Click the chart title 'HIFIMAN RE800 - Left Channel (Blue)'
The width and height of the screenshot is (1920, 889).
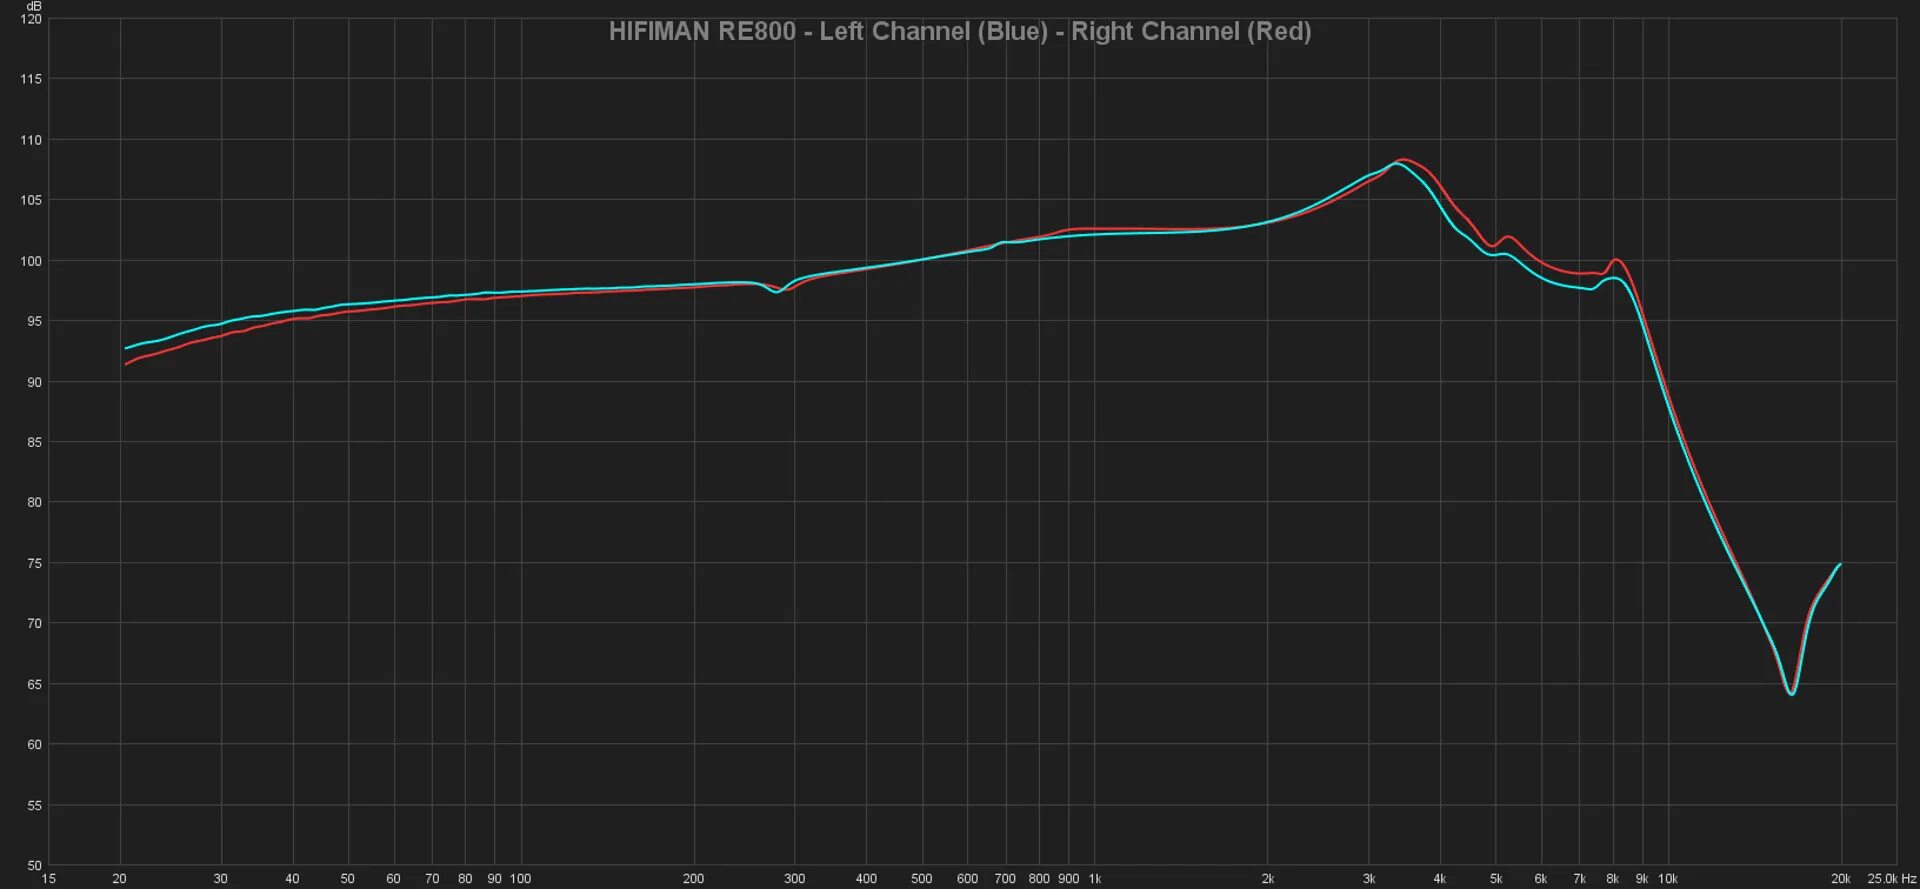[x=828, y=31]
